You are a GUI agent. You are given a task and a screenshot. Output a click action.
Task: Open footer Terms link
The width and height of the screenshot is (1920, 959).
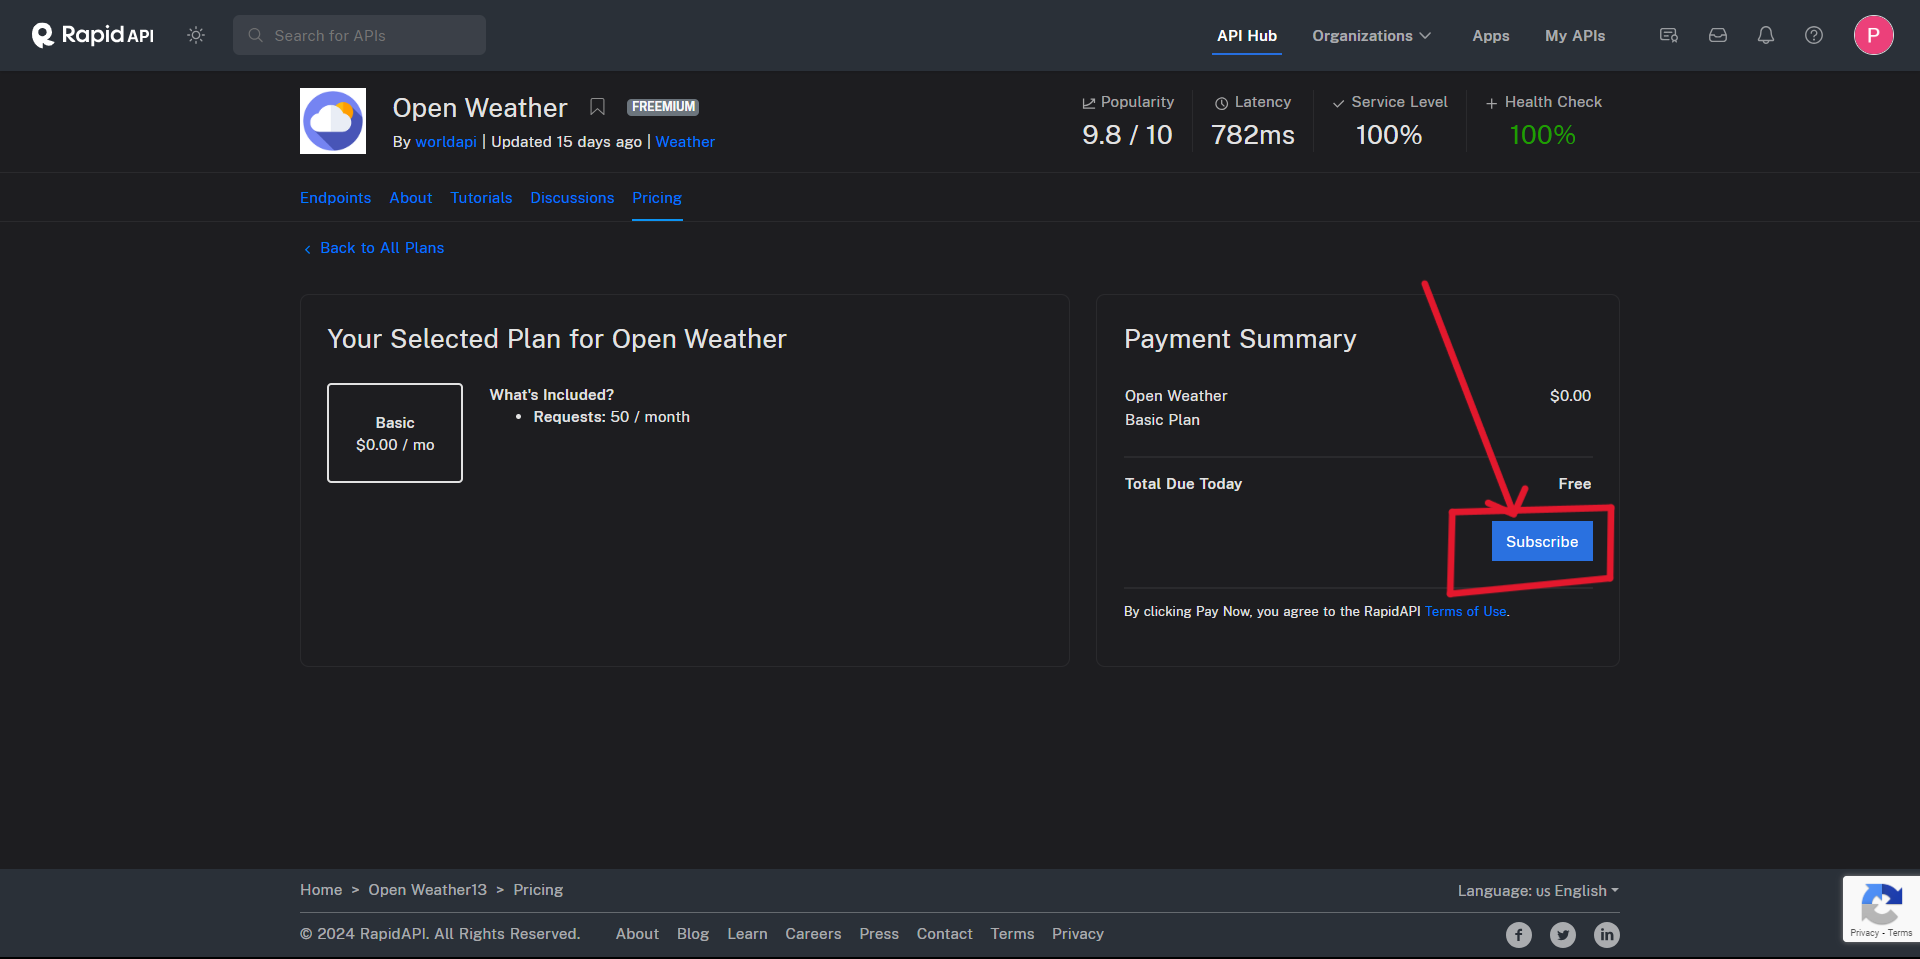[x=1012, y=934]
